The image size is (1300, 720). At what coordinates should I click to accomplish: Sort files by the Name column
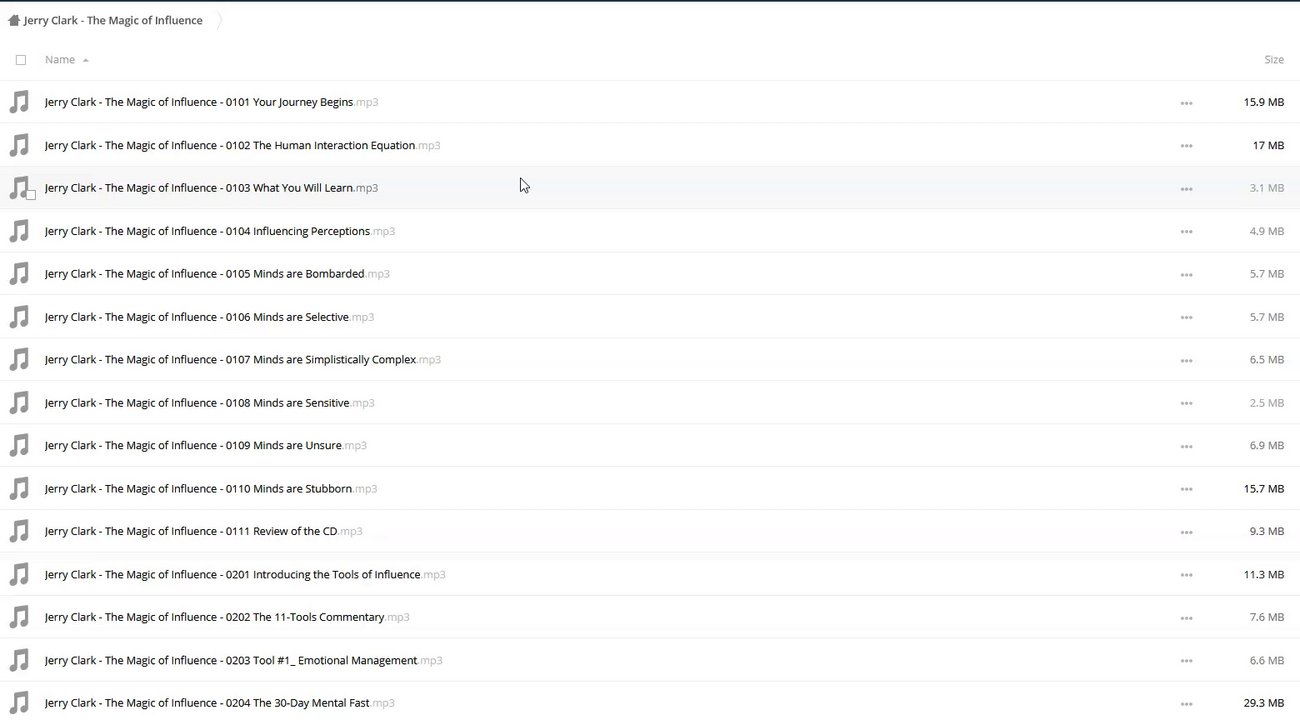(x=60, y=60)
